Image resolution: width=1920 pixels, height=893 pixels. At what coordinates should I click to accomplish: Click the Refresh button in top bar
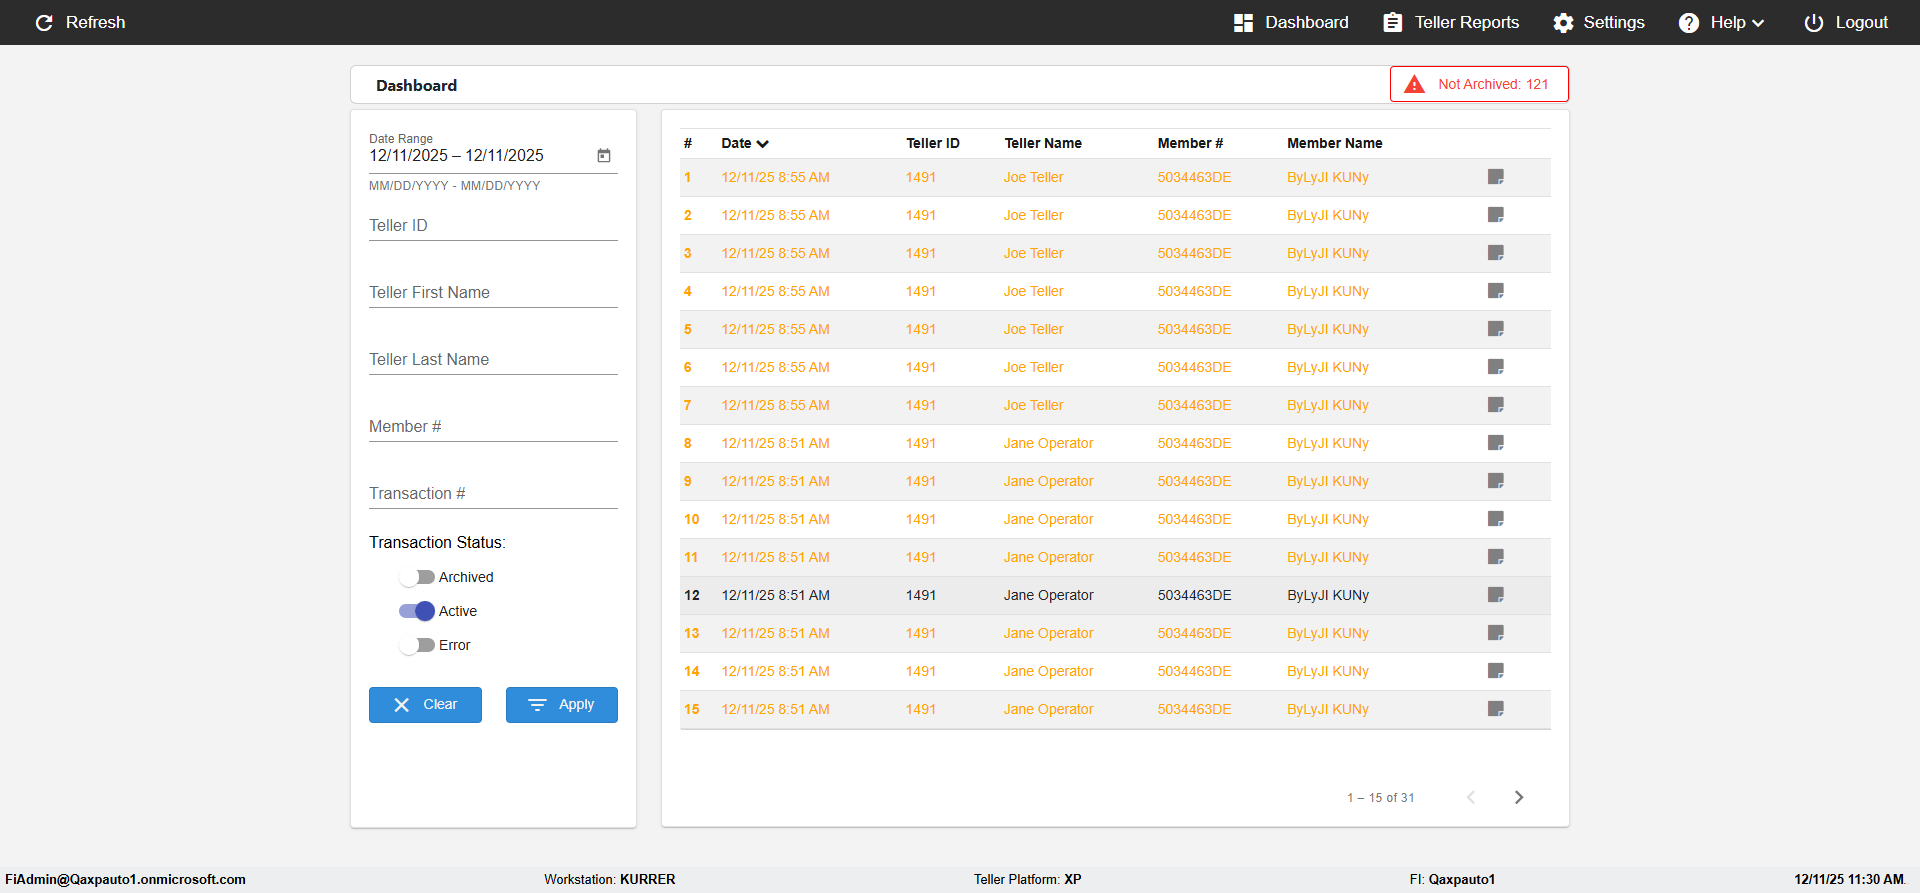[80, 23]
